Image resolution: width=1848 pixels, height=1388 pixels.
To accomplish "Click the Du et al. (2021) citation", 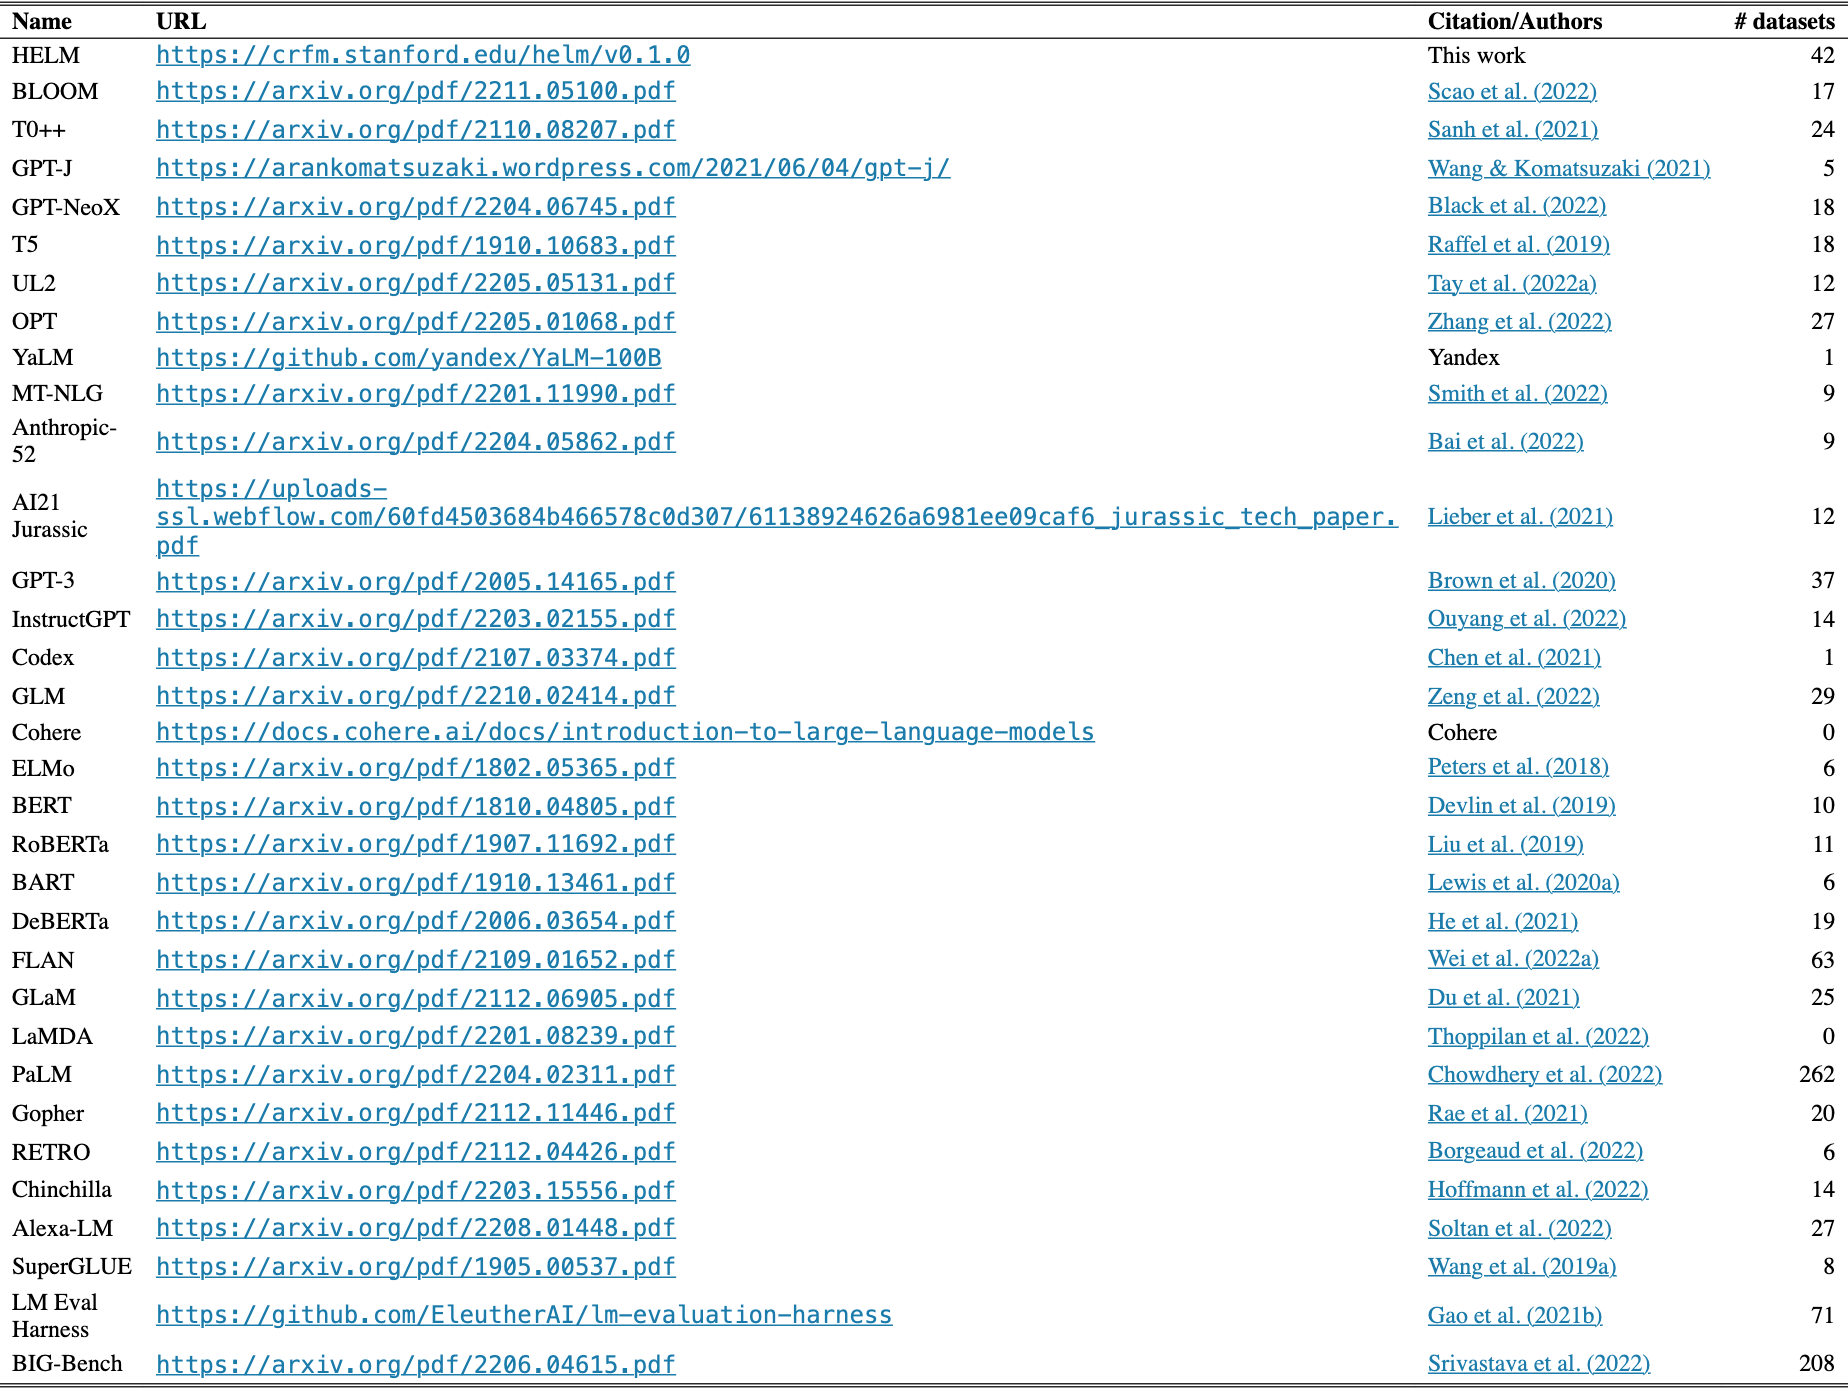I will [x=1504, y=997].
